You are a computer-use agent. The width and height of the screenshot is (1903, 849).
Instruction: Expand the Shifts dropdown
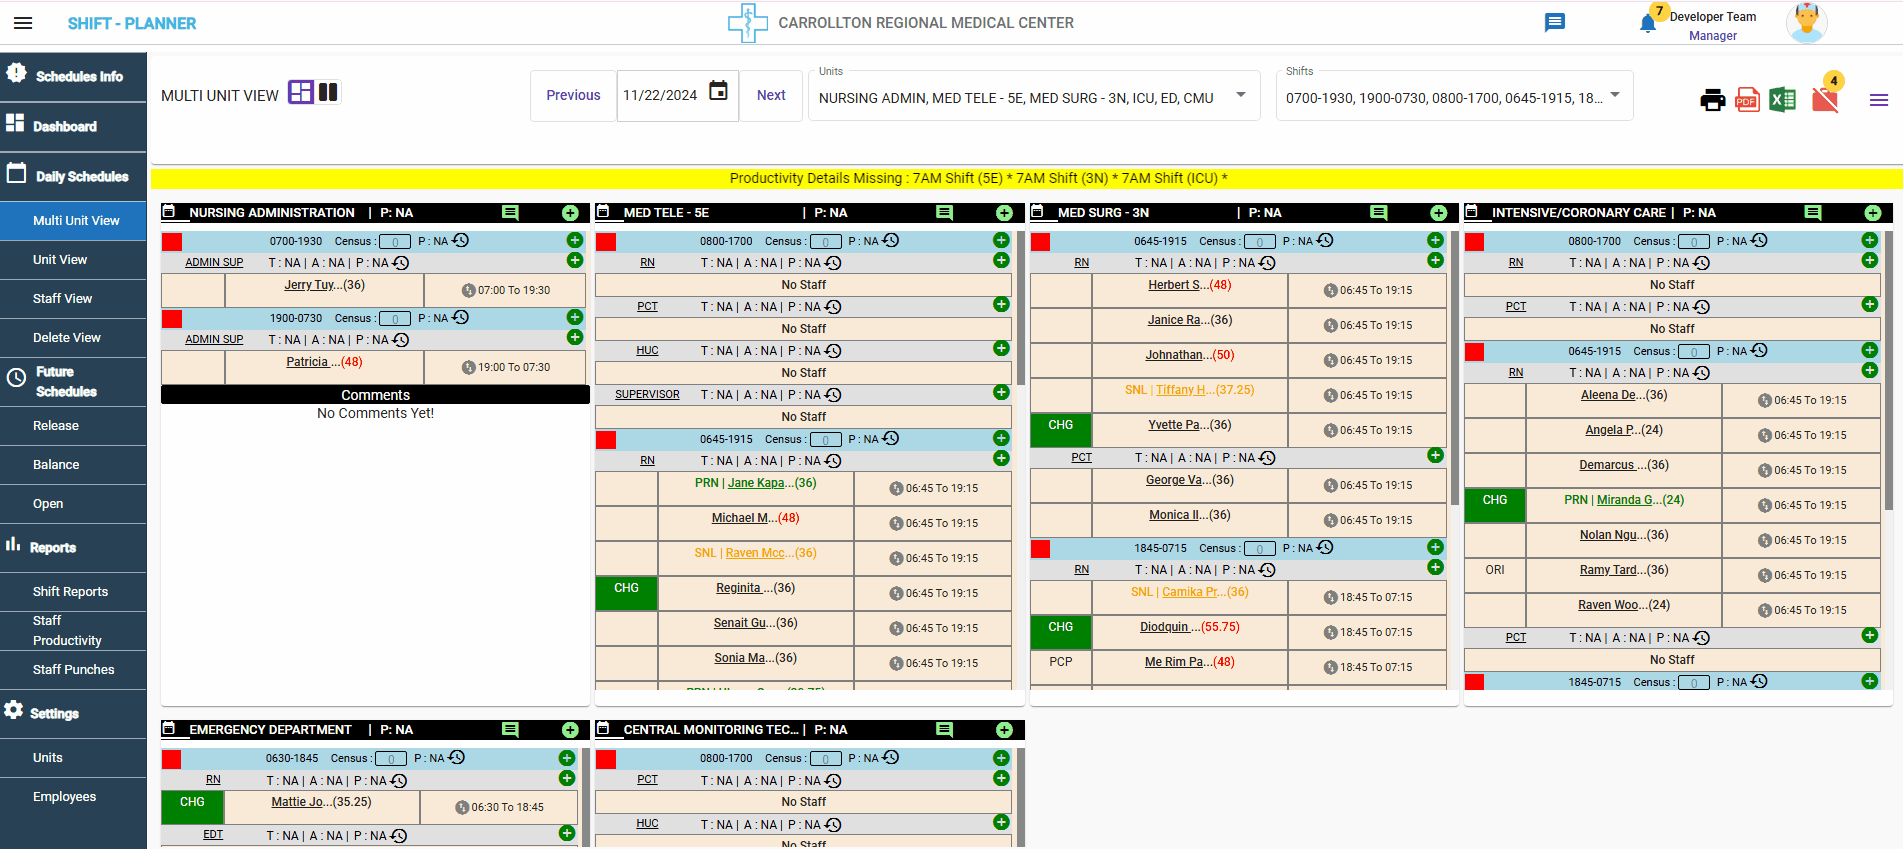1615,95
